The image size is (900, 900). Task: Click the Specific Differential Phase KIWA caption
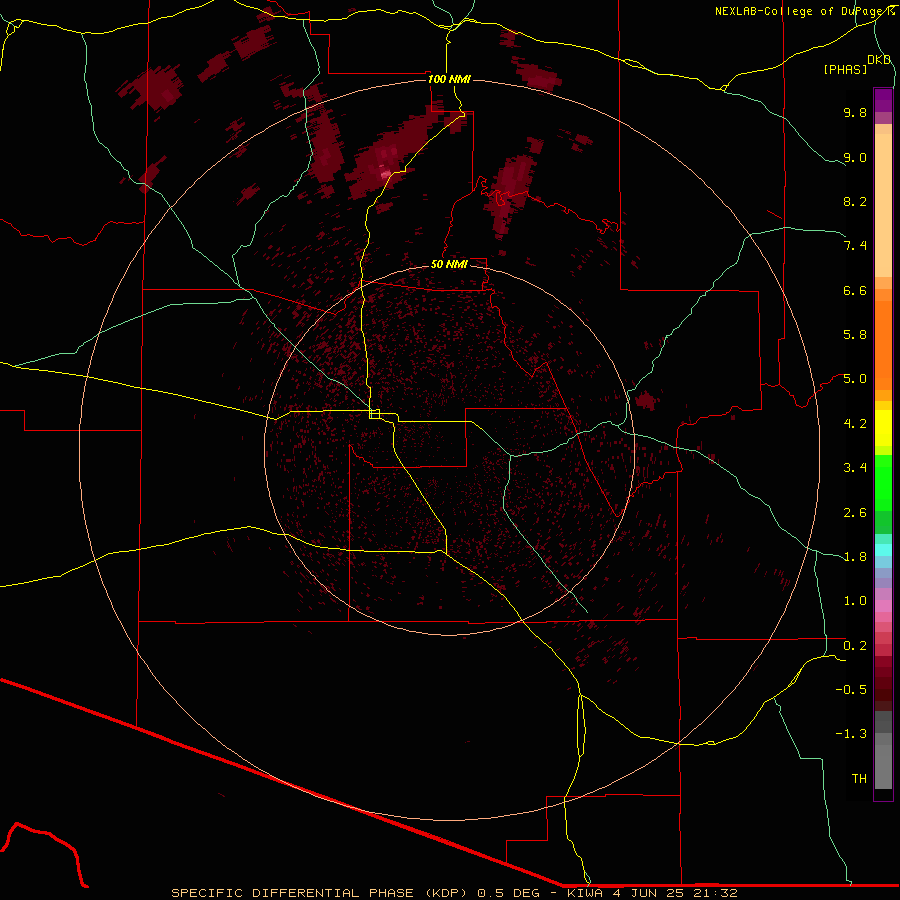tap(454, 893)
